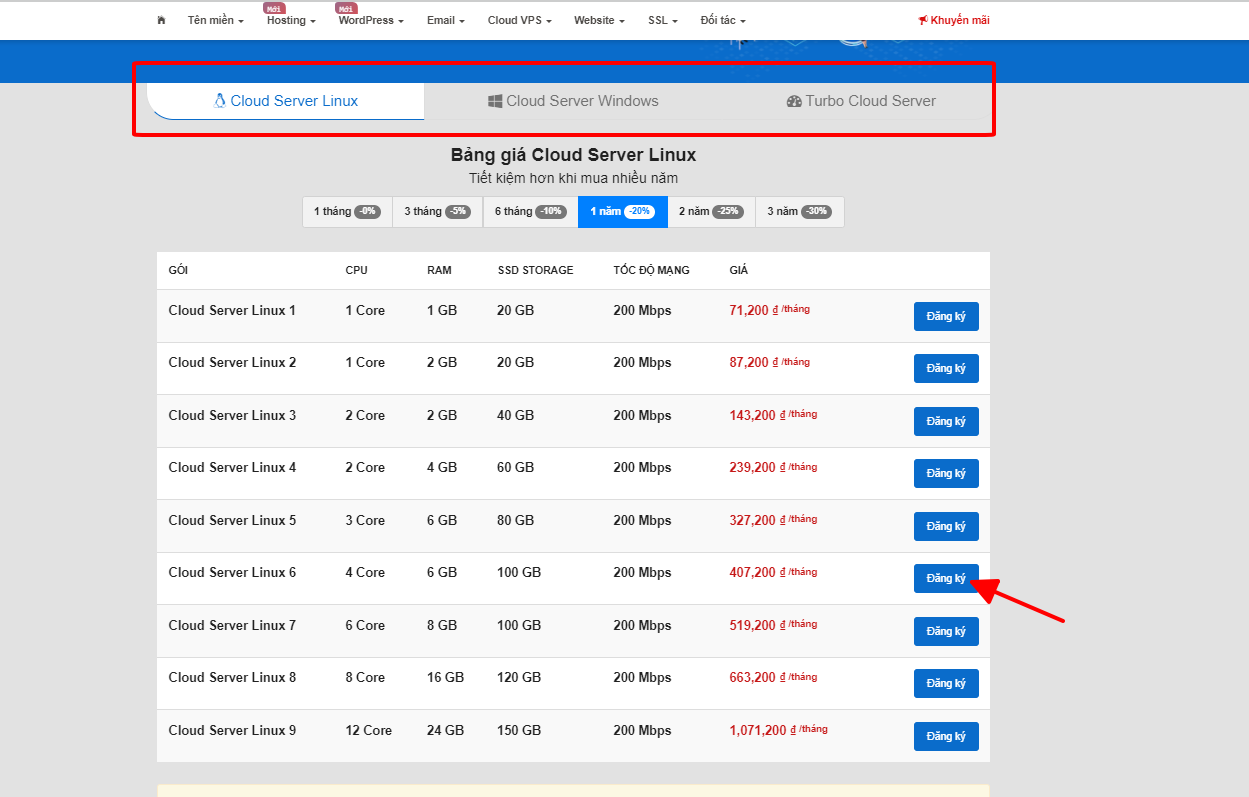Select the 1 tháng billing period
The width and height of the screenshot is (1249, 797).
pyautogui.click(x=347, y=212)
